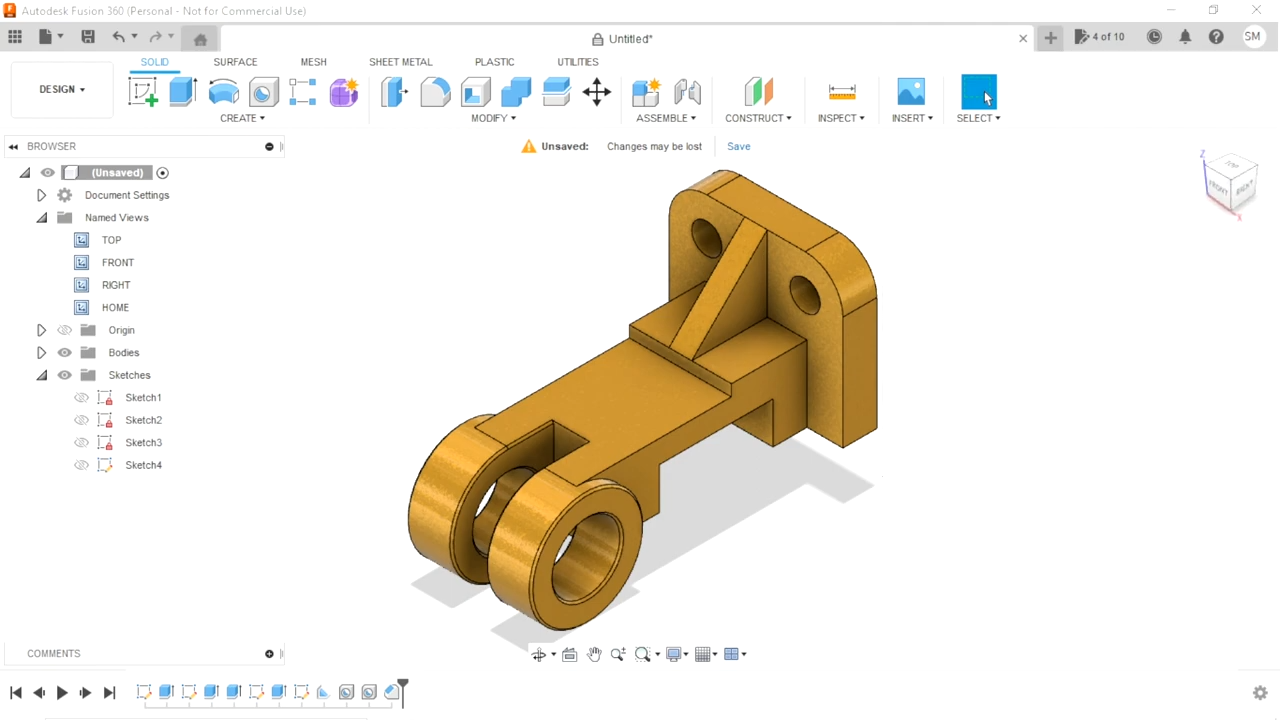
Task: Toggle the Origin folder visibility eye
Action: pyautogui.click(x=65, y=330)
